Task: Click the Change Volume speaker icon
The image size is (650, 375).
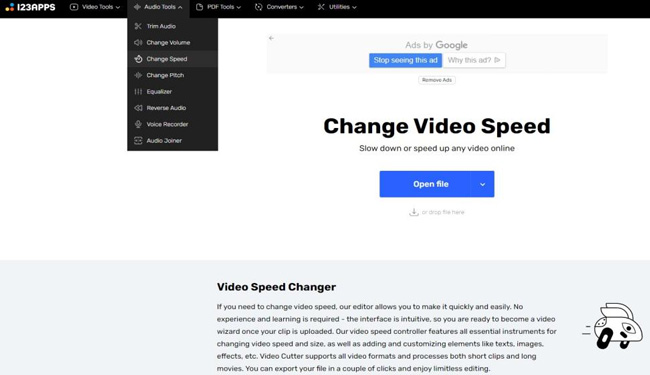Action: pos(138,42)
